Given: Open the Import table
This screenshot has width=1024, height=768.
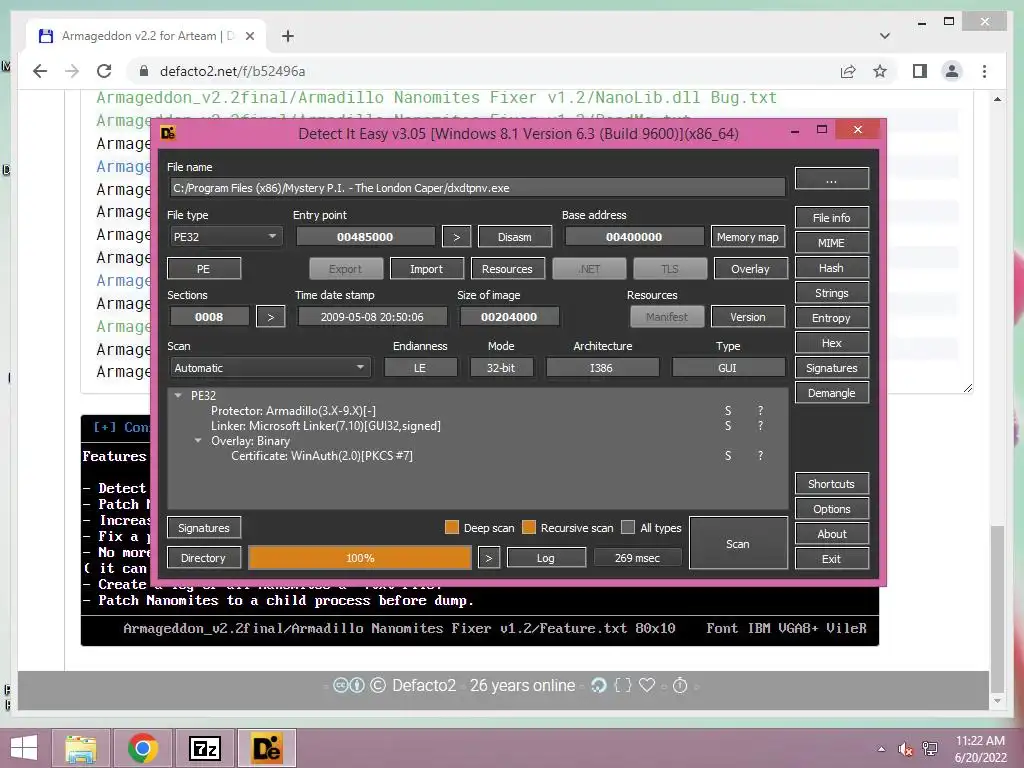Looking at the screenshot, I should (x=426, y=268).
